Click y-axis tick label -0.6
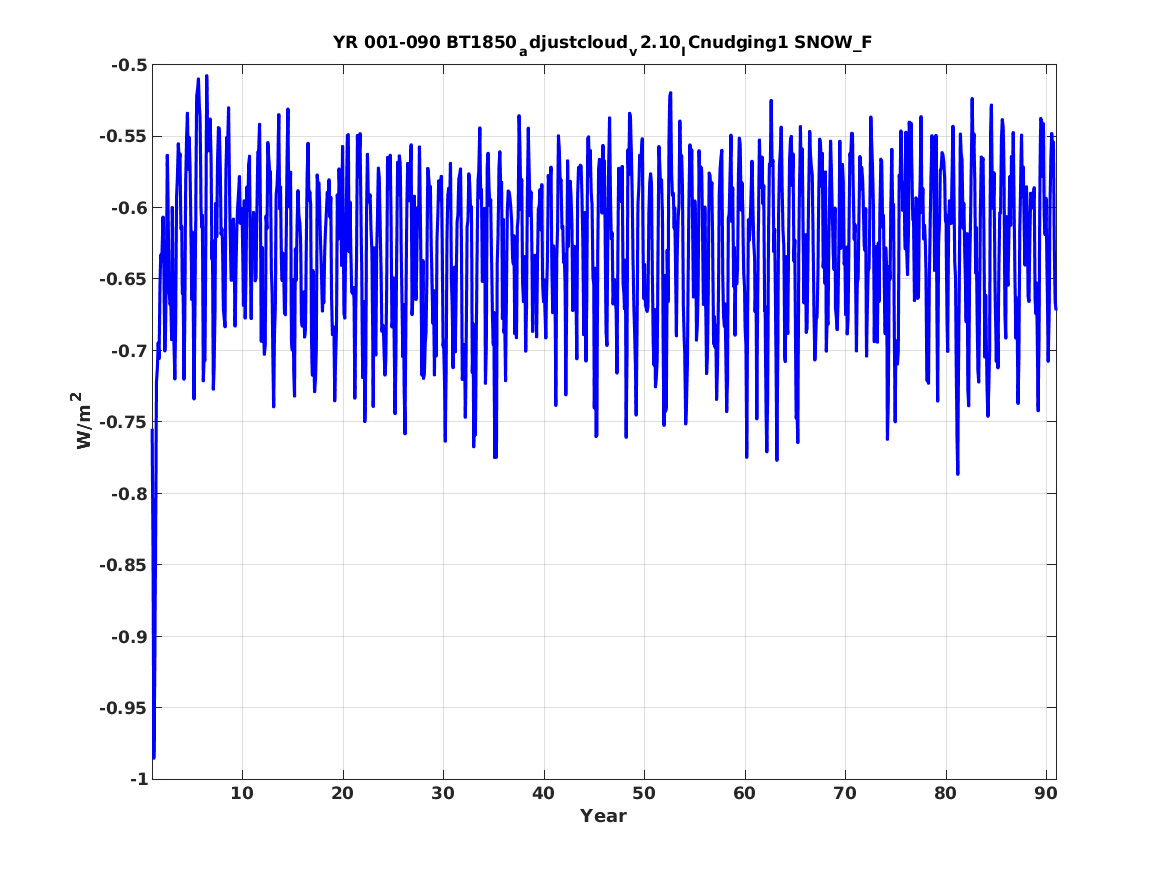This screenshot has height=875, width=1167. tap(130, 208)
